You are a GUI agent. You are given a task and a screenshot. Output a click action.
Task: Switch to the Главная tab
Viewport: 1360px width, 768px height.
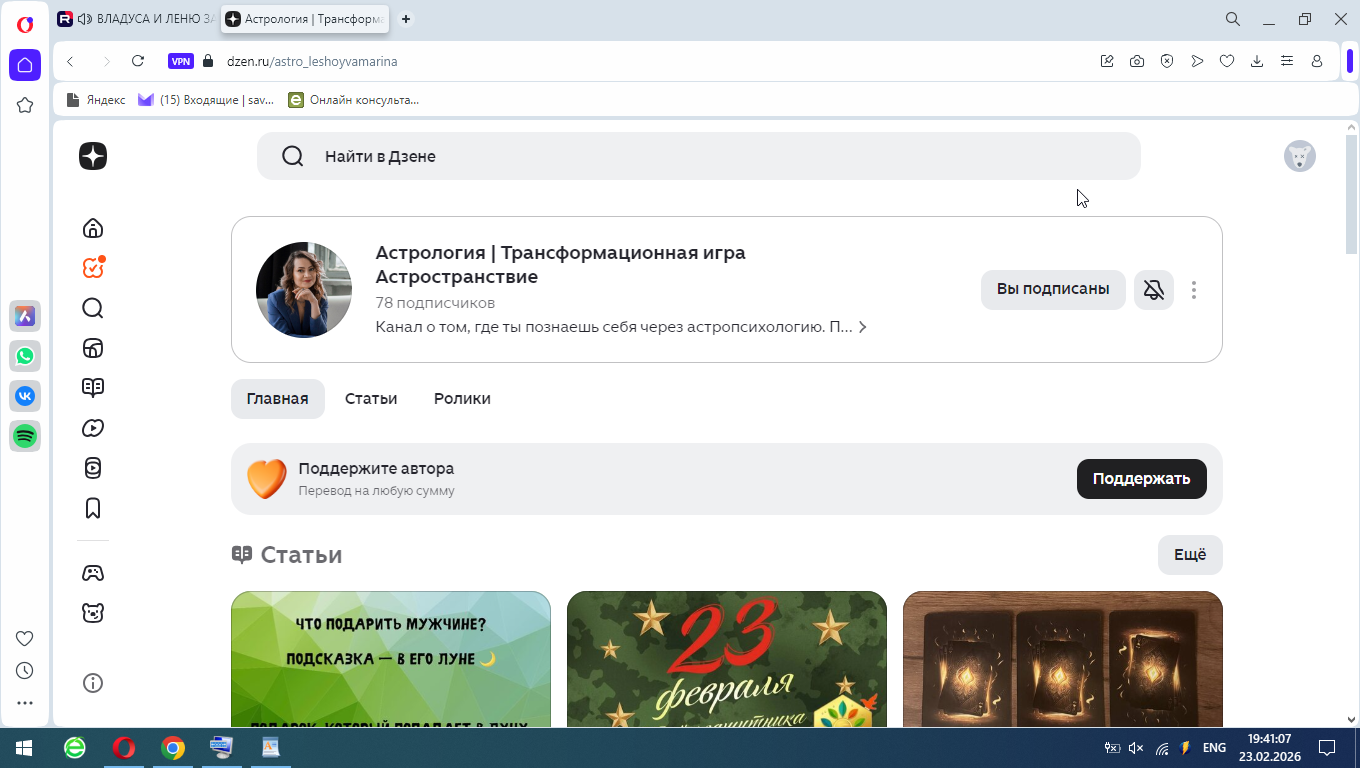click(x=278, y=398)
